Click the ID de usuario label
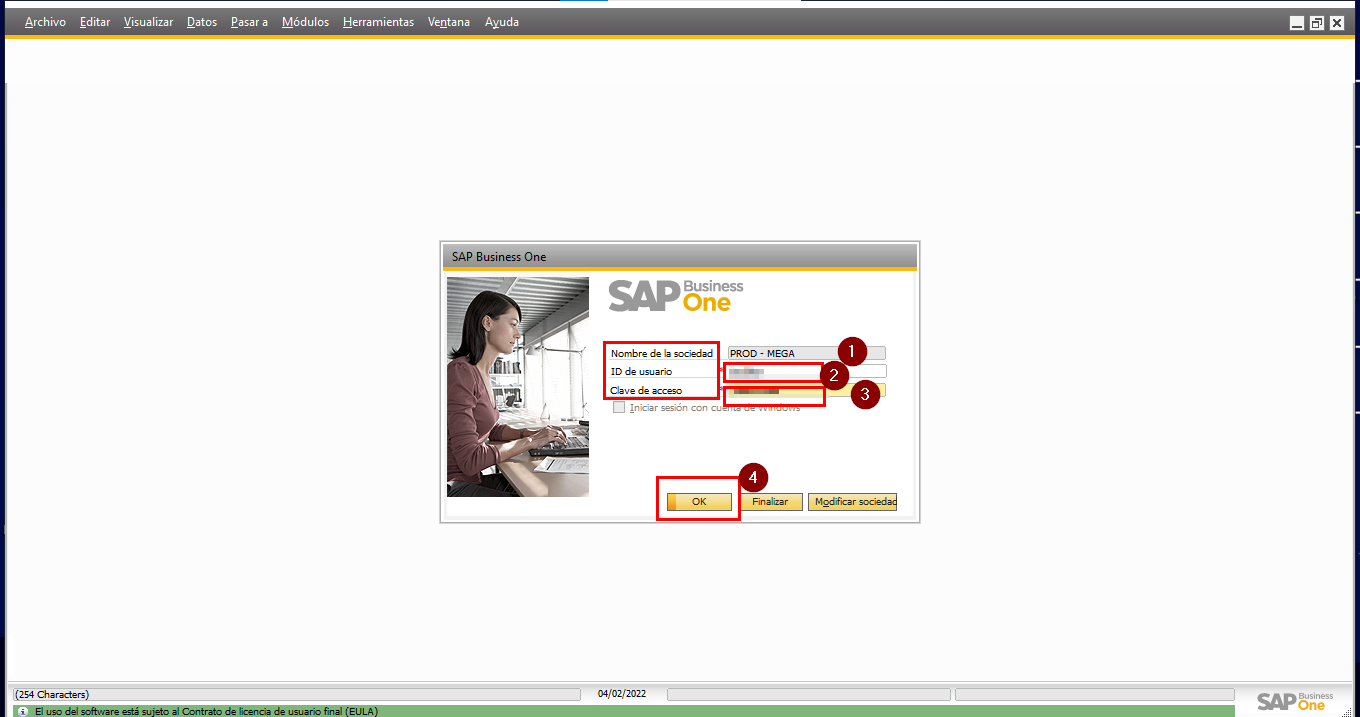1360x717 pixels. pyautogui.click(x=641, y=371)
